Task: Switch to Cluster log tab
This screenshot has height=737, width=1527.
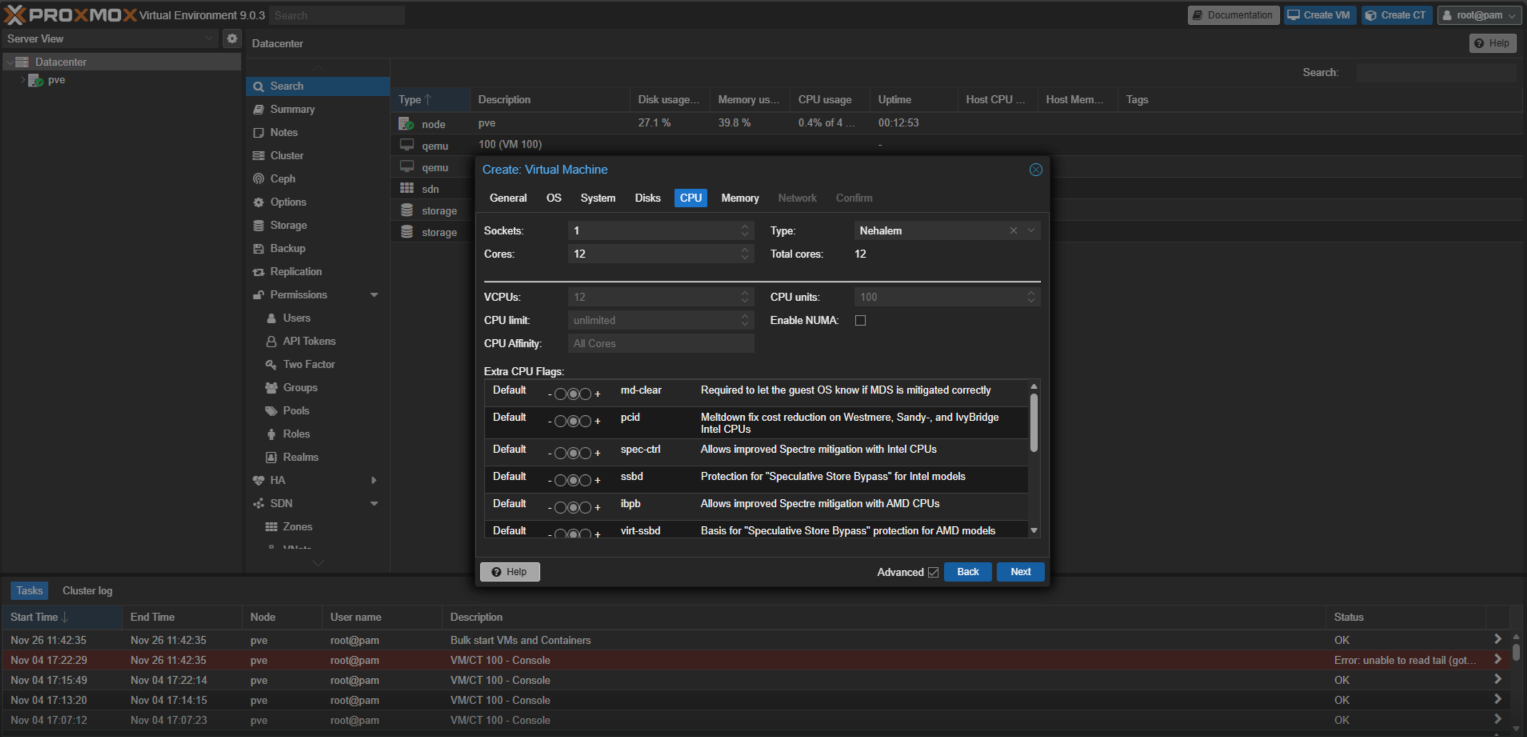Action: (x=87, y=591)
